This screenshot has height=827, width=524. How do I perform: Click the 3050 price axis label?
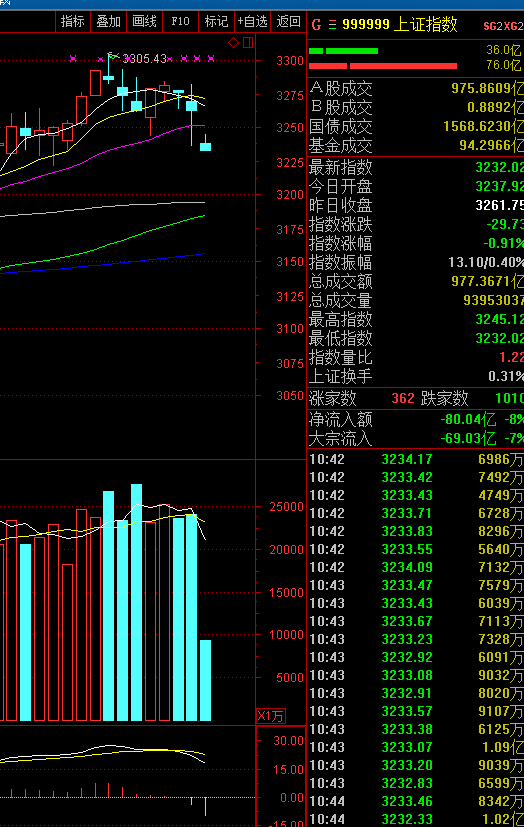[x=290, y=396]
